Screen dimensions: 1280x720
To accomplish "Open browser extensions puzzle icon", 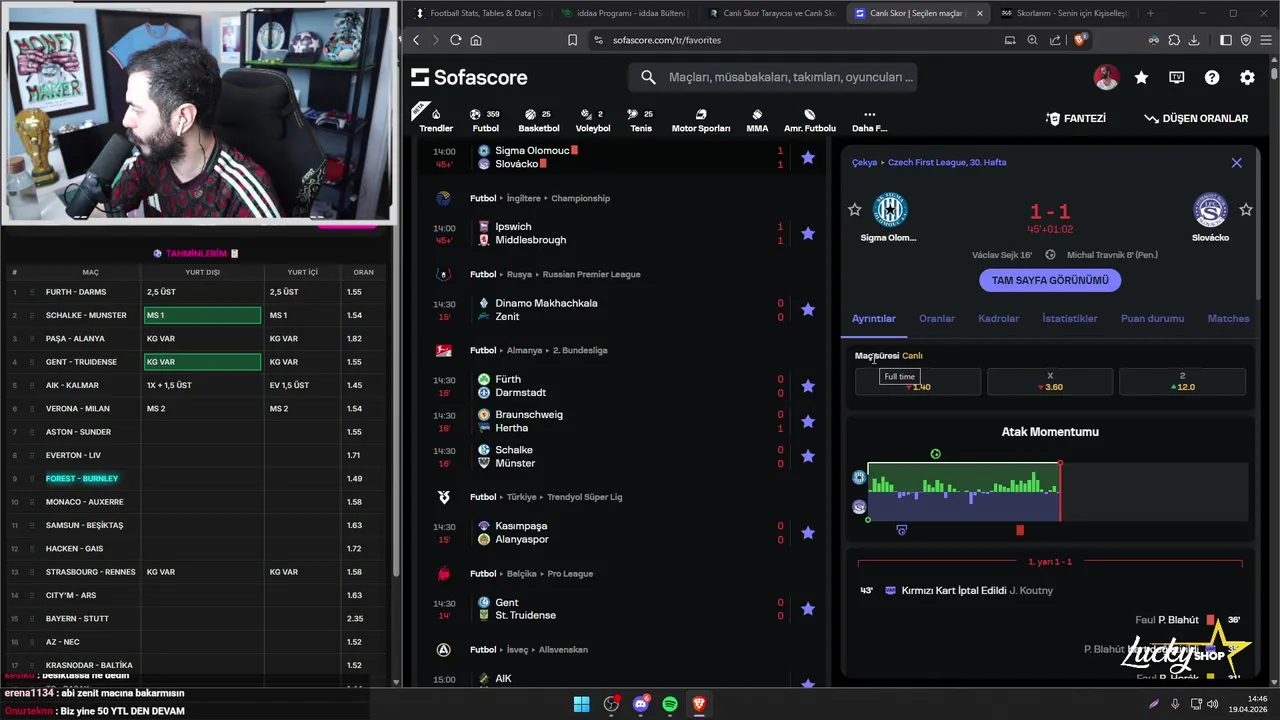I will coord(1174,40).
